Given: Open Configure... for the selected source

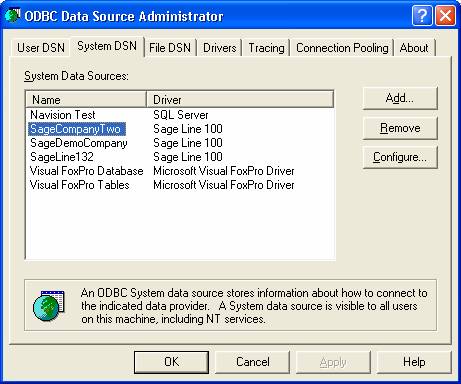Looking at the screenshot, I should [x=400, y=157].
